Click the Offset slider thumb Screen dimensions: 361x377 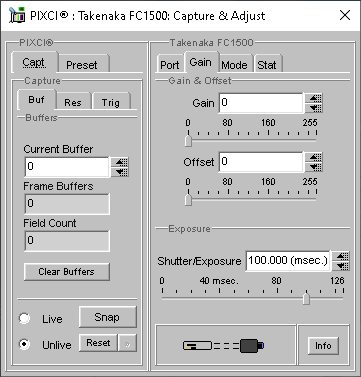tap(188, 200)
